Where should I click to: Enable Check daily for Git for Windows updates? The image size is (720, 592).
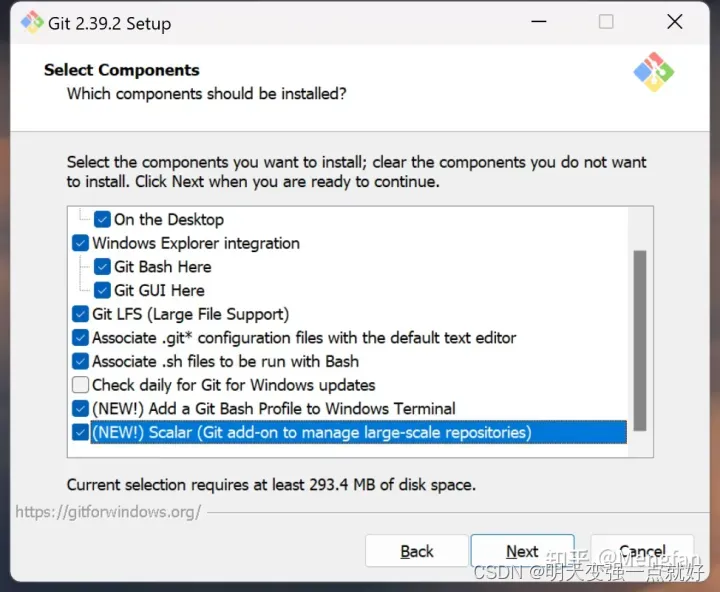(80, 385)
